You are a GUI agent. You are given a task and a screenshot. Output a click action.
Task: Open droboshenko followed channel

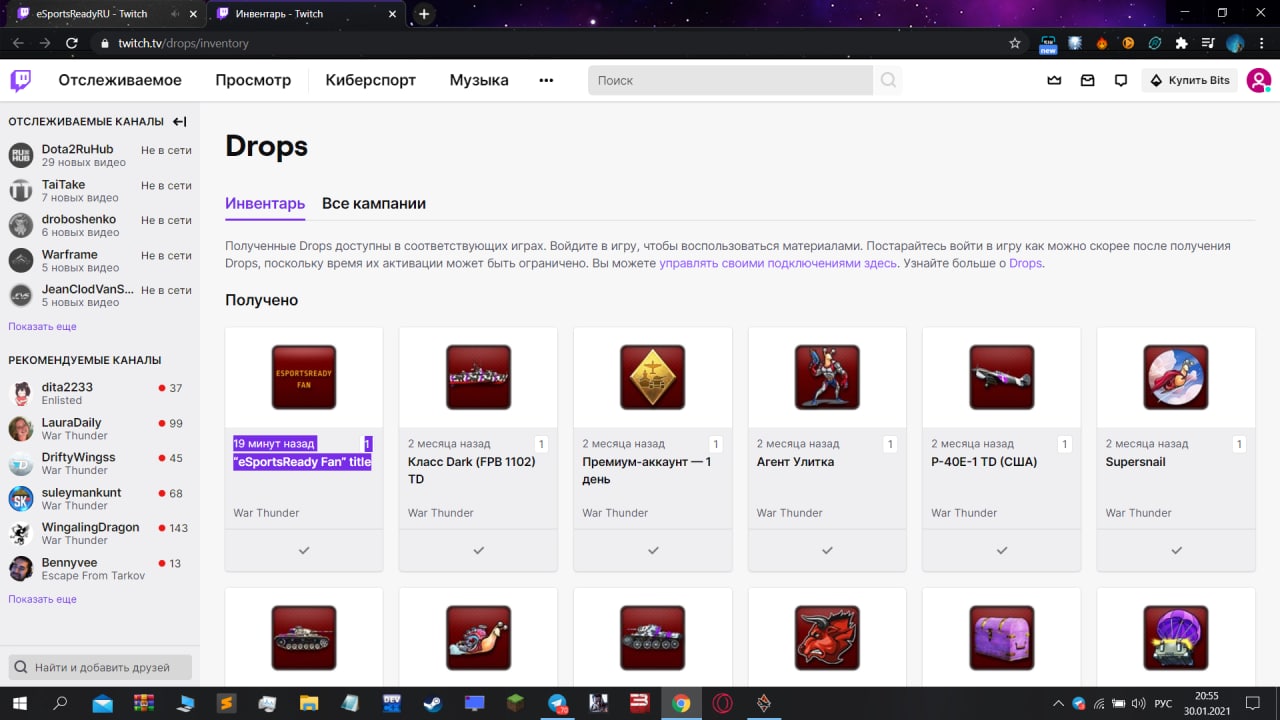[100, 225]
